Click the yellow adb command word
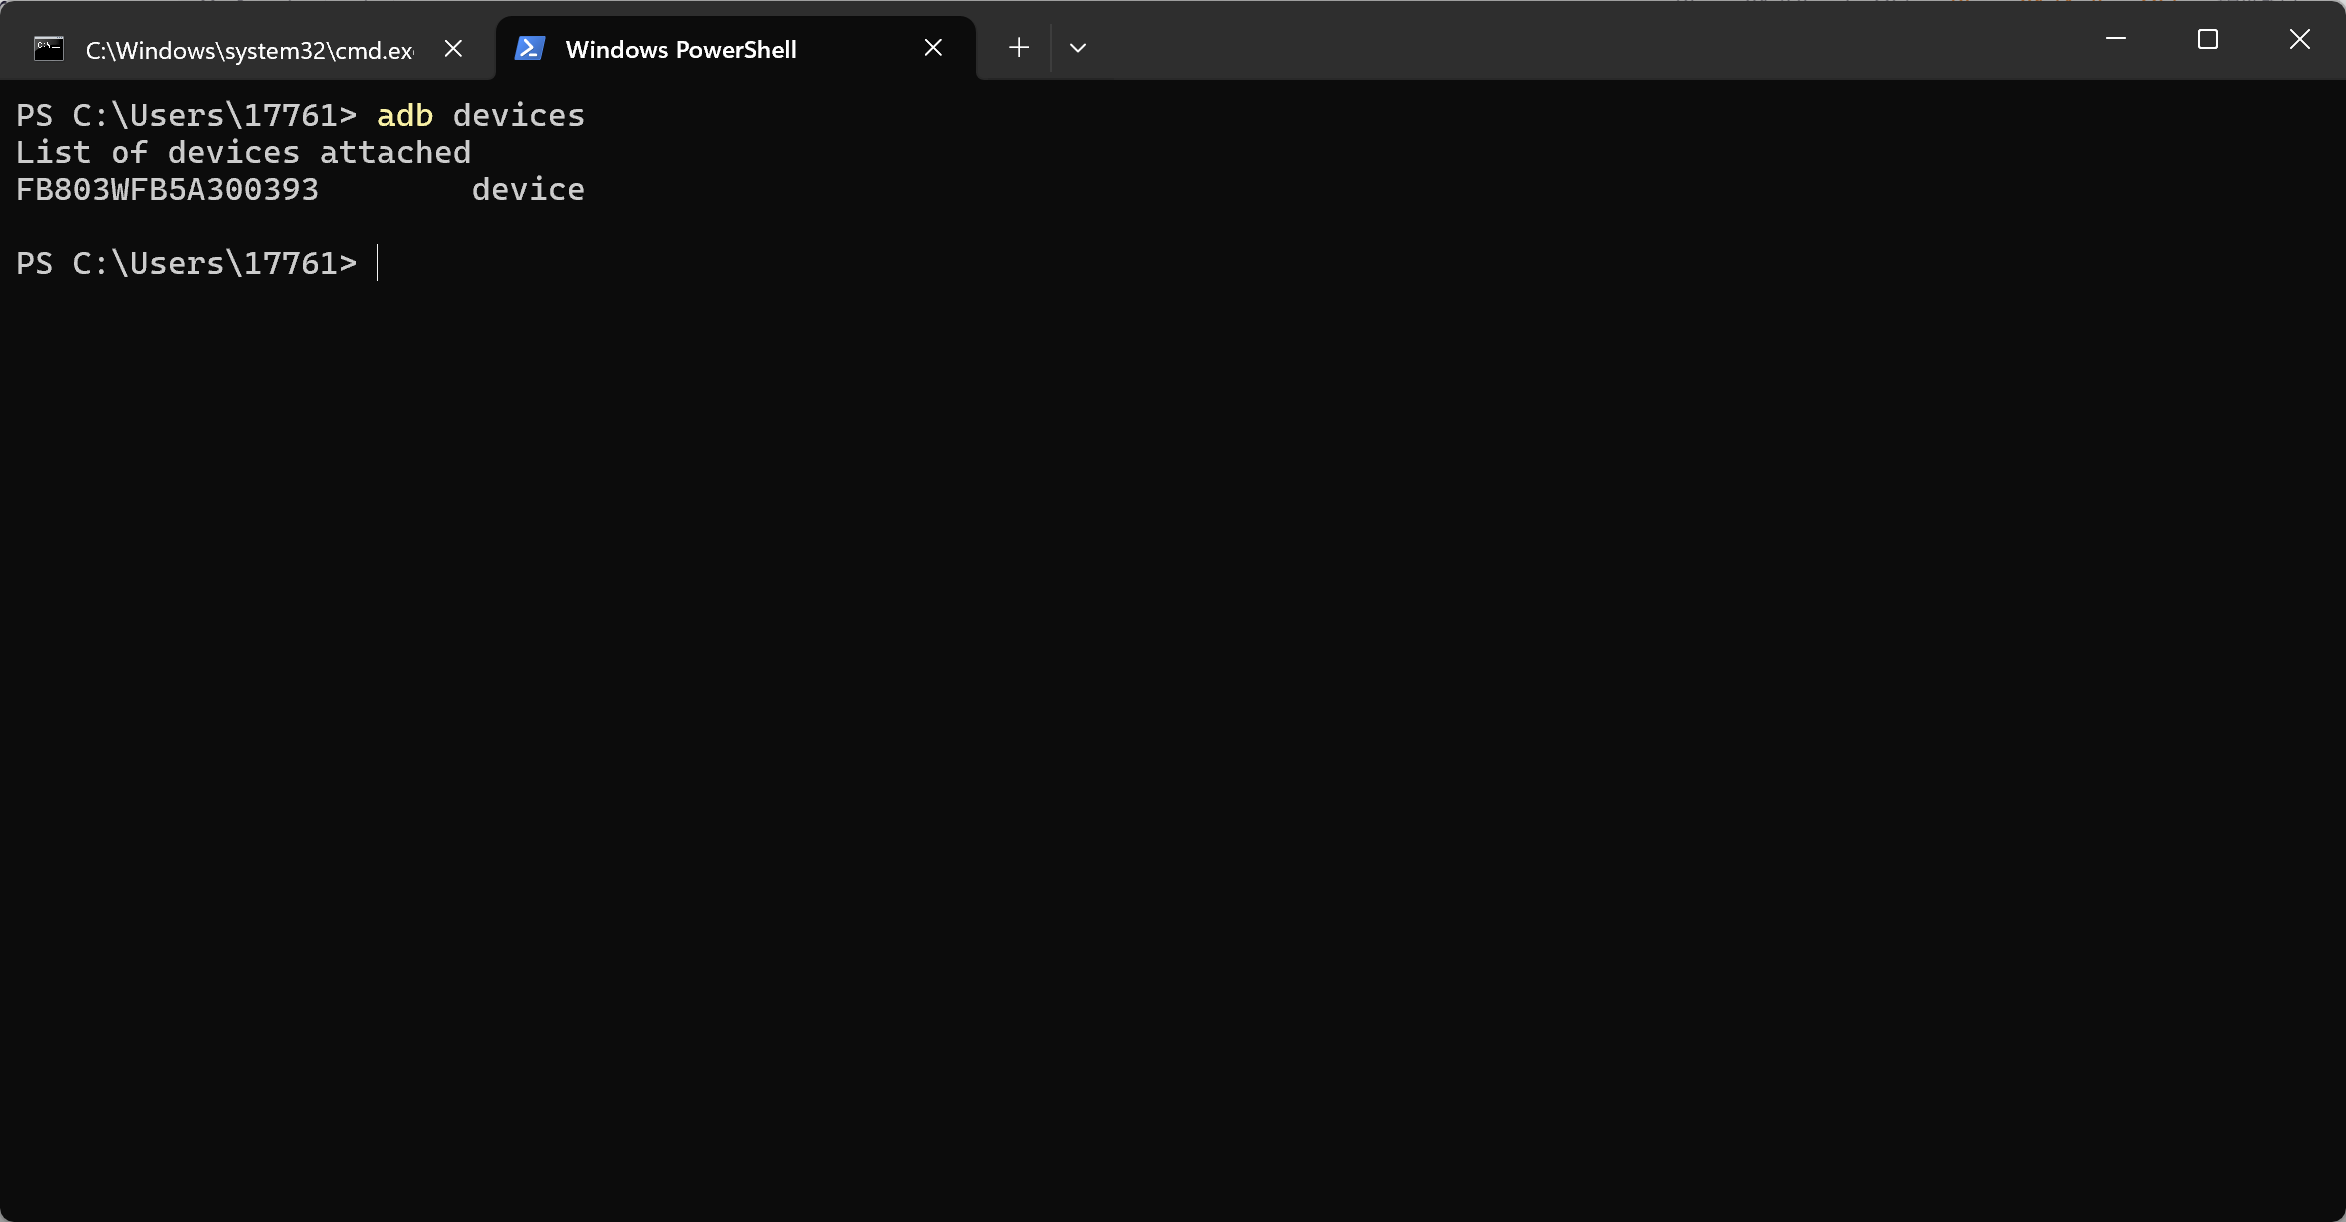This screenshot has width=2346, height=1222. click(404, 116)
